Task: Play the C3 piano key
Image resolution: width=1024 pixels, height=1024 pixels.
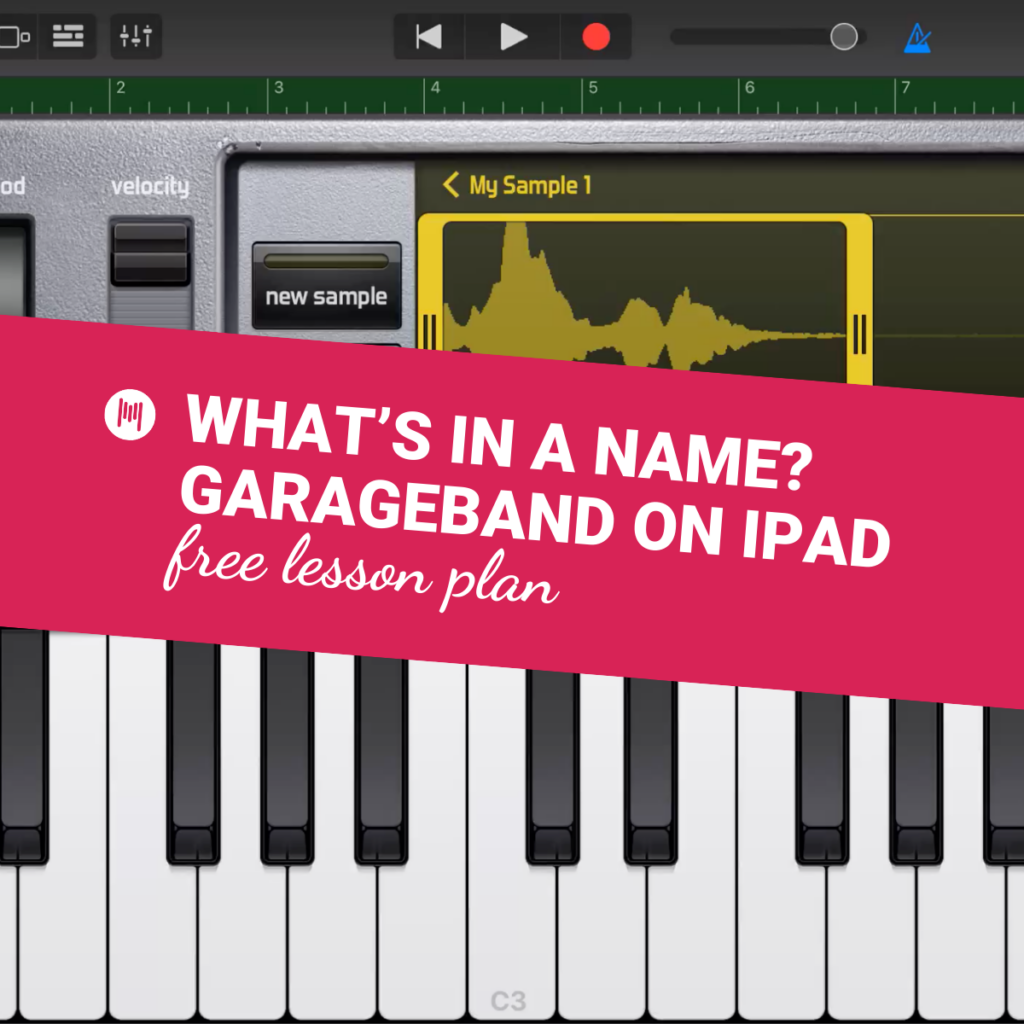Action: 512,940
